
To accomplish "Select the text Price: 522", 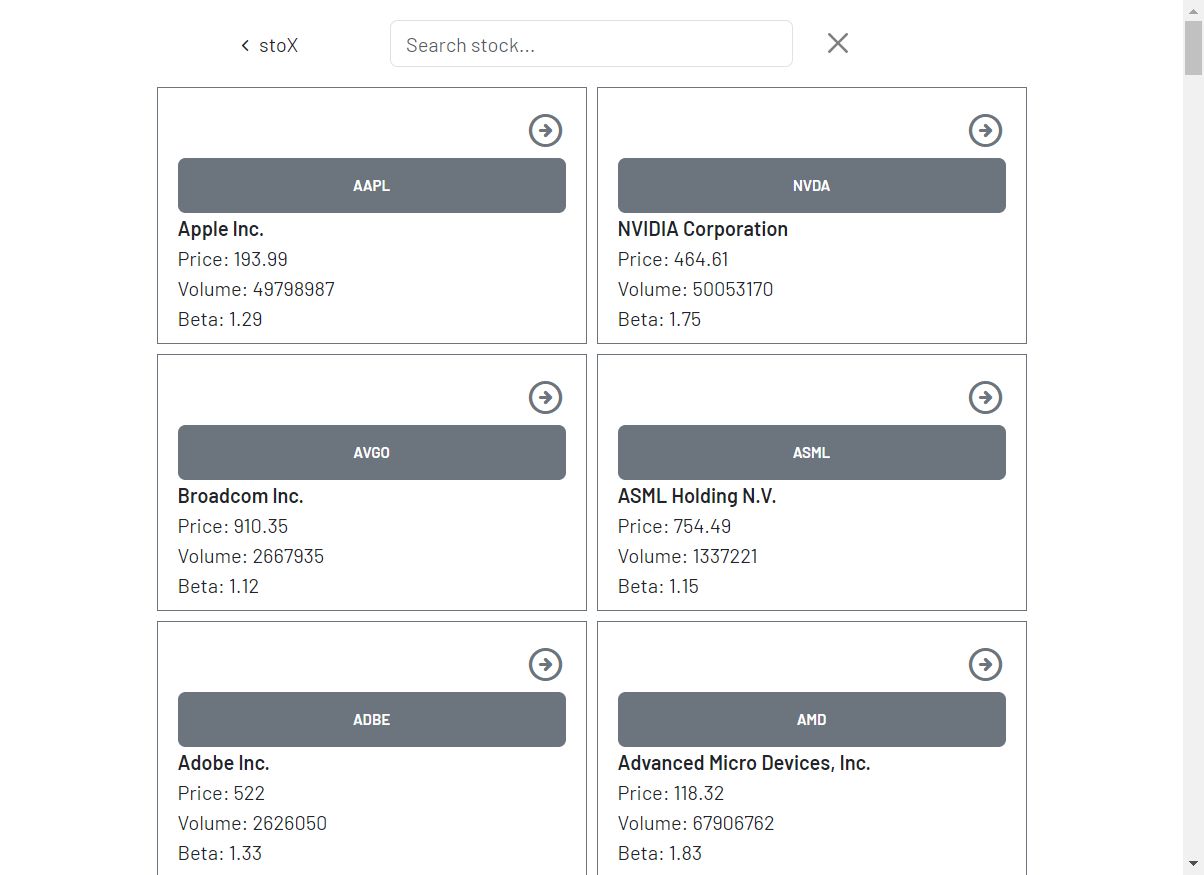I will click(x=221, y=793).
